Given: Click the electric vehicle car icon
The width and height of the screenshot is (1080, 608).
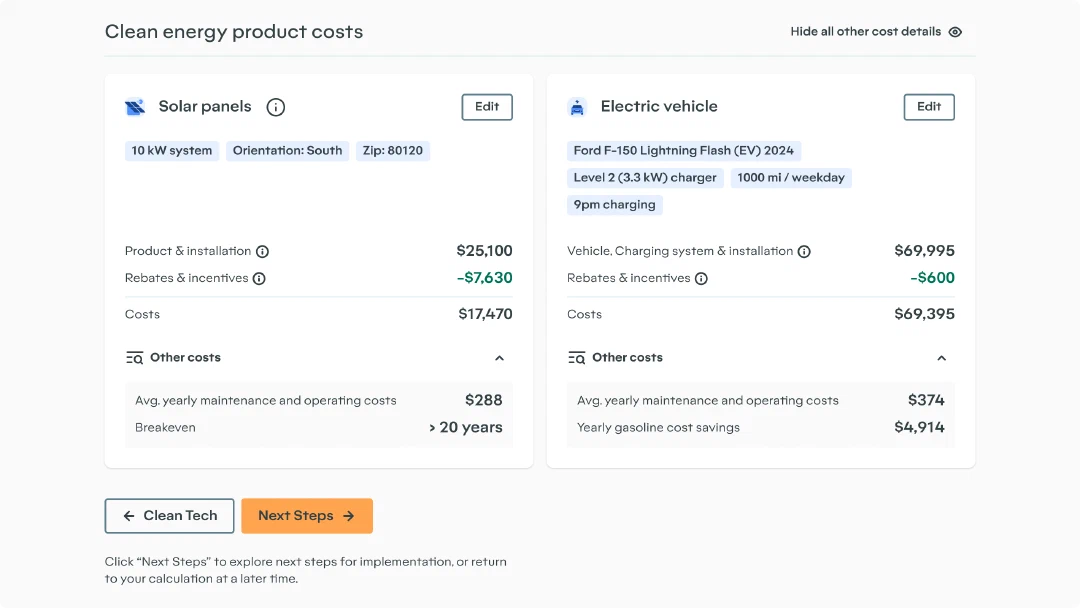Looking at the screenshot, I should (x=577, y=107).
